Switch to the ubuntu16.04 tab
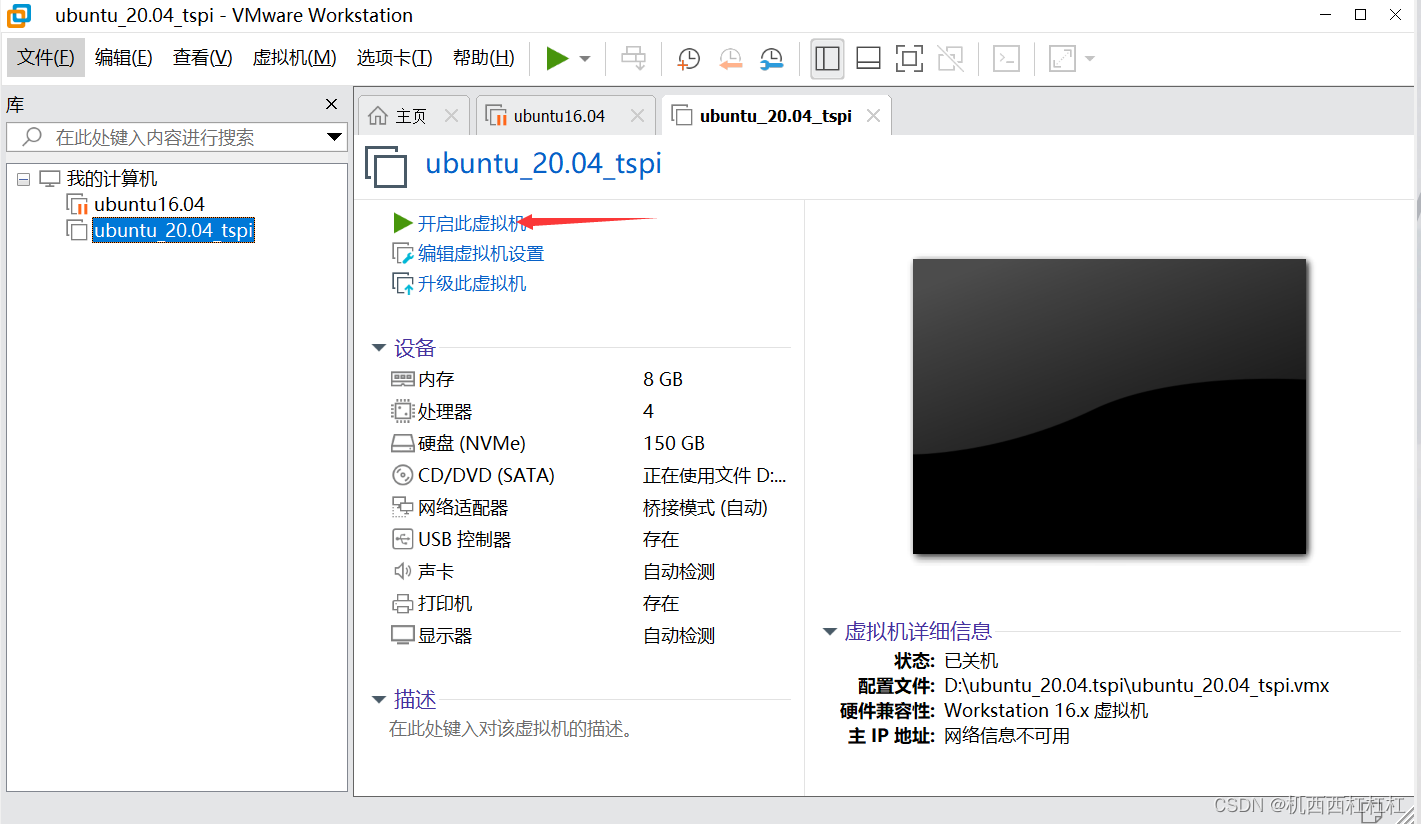 click(560, 114)
